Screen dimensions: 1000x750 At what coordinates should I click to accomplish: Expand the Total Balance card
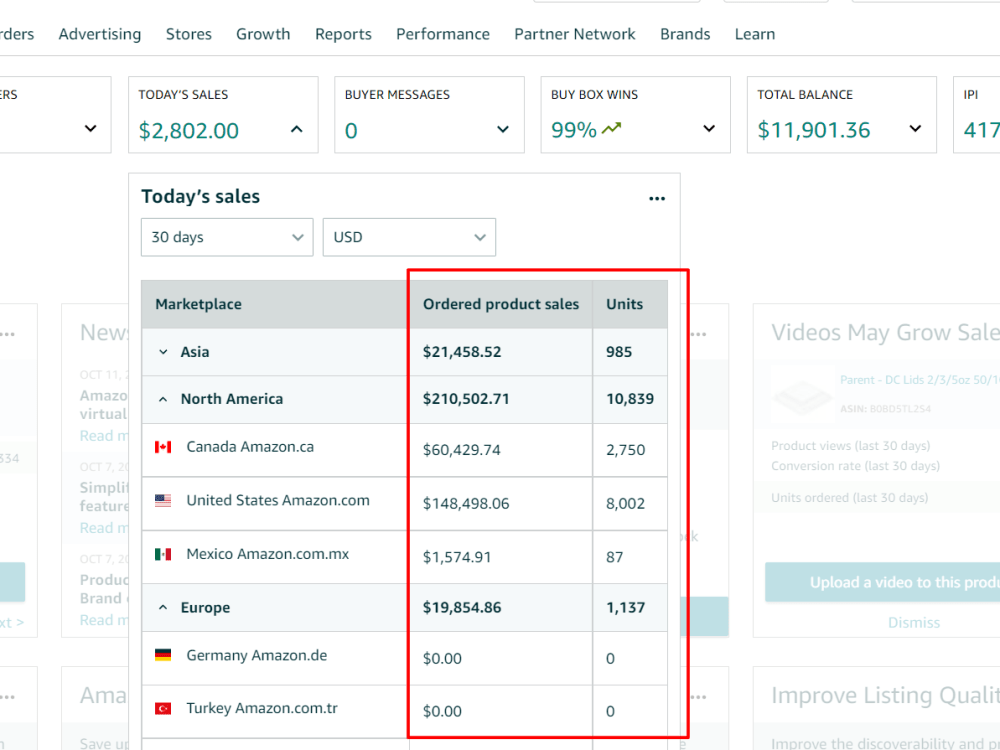tap(915, 129)
